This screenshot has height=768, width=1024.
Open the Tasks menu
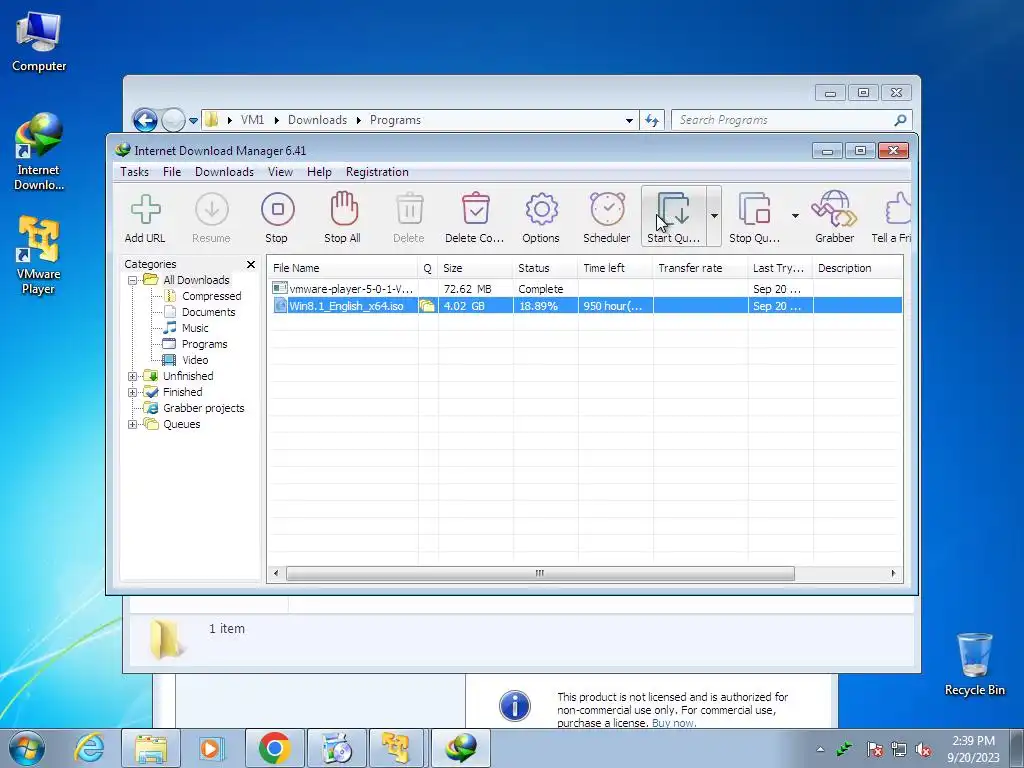pos(135,172)
